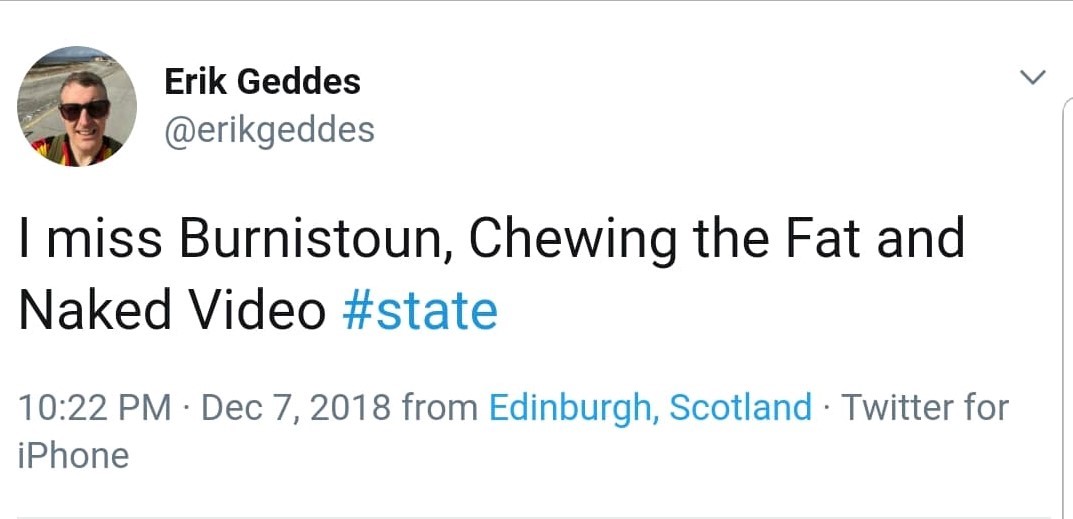Image resolution: width=1073 pixels, height=519 pixels.
Task: Click the word iPhone on the last line
Action: click(x=74, y=456)
